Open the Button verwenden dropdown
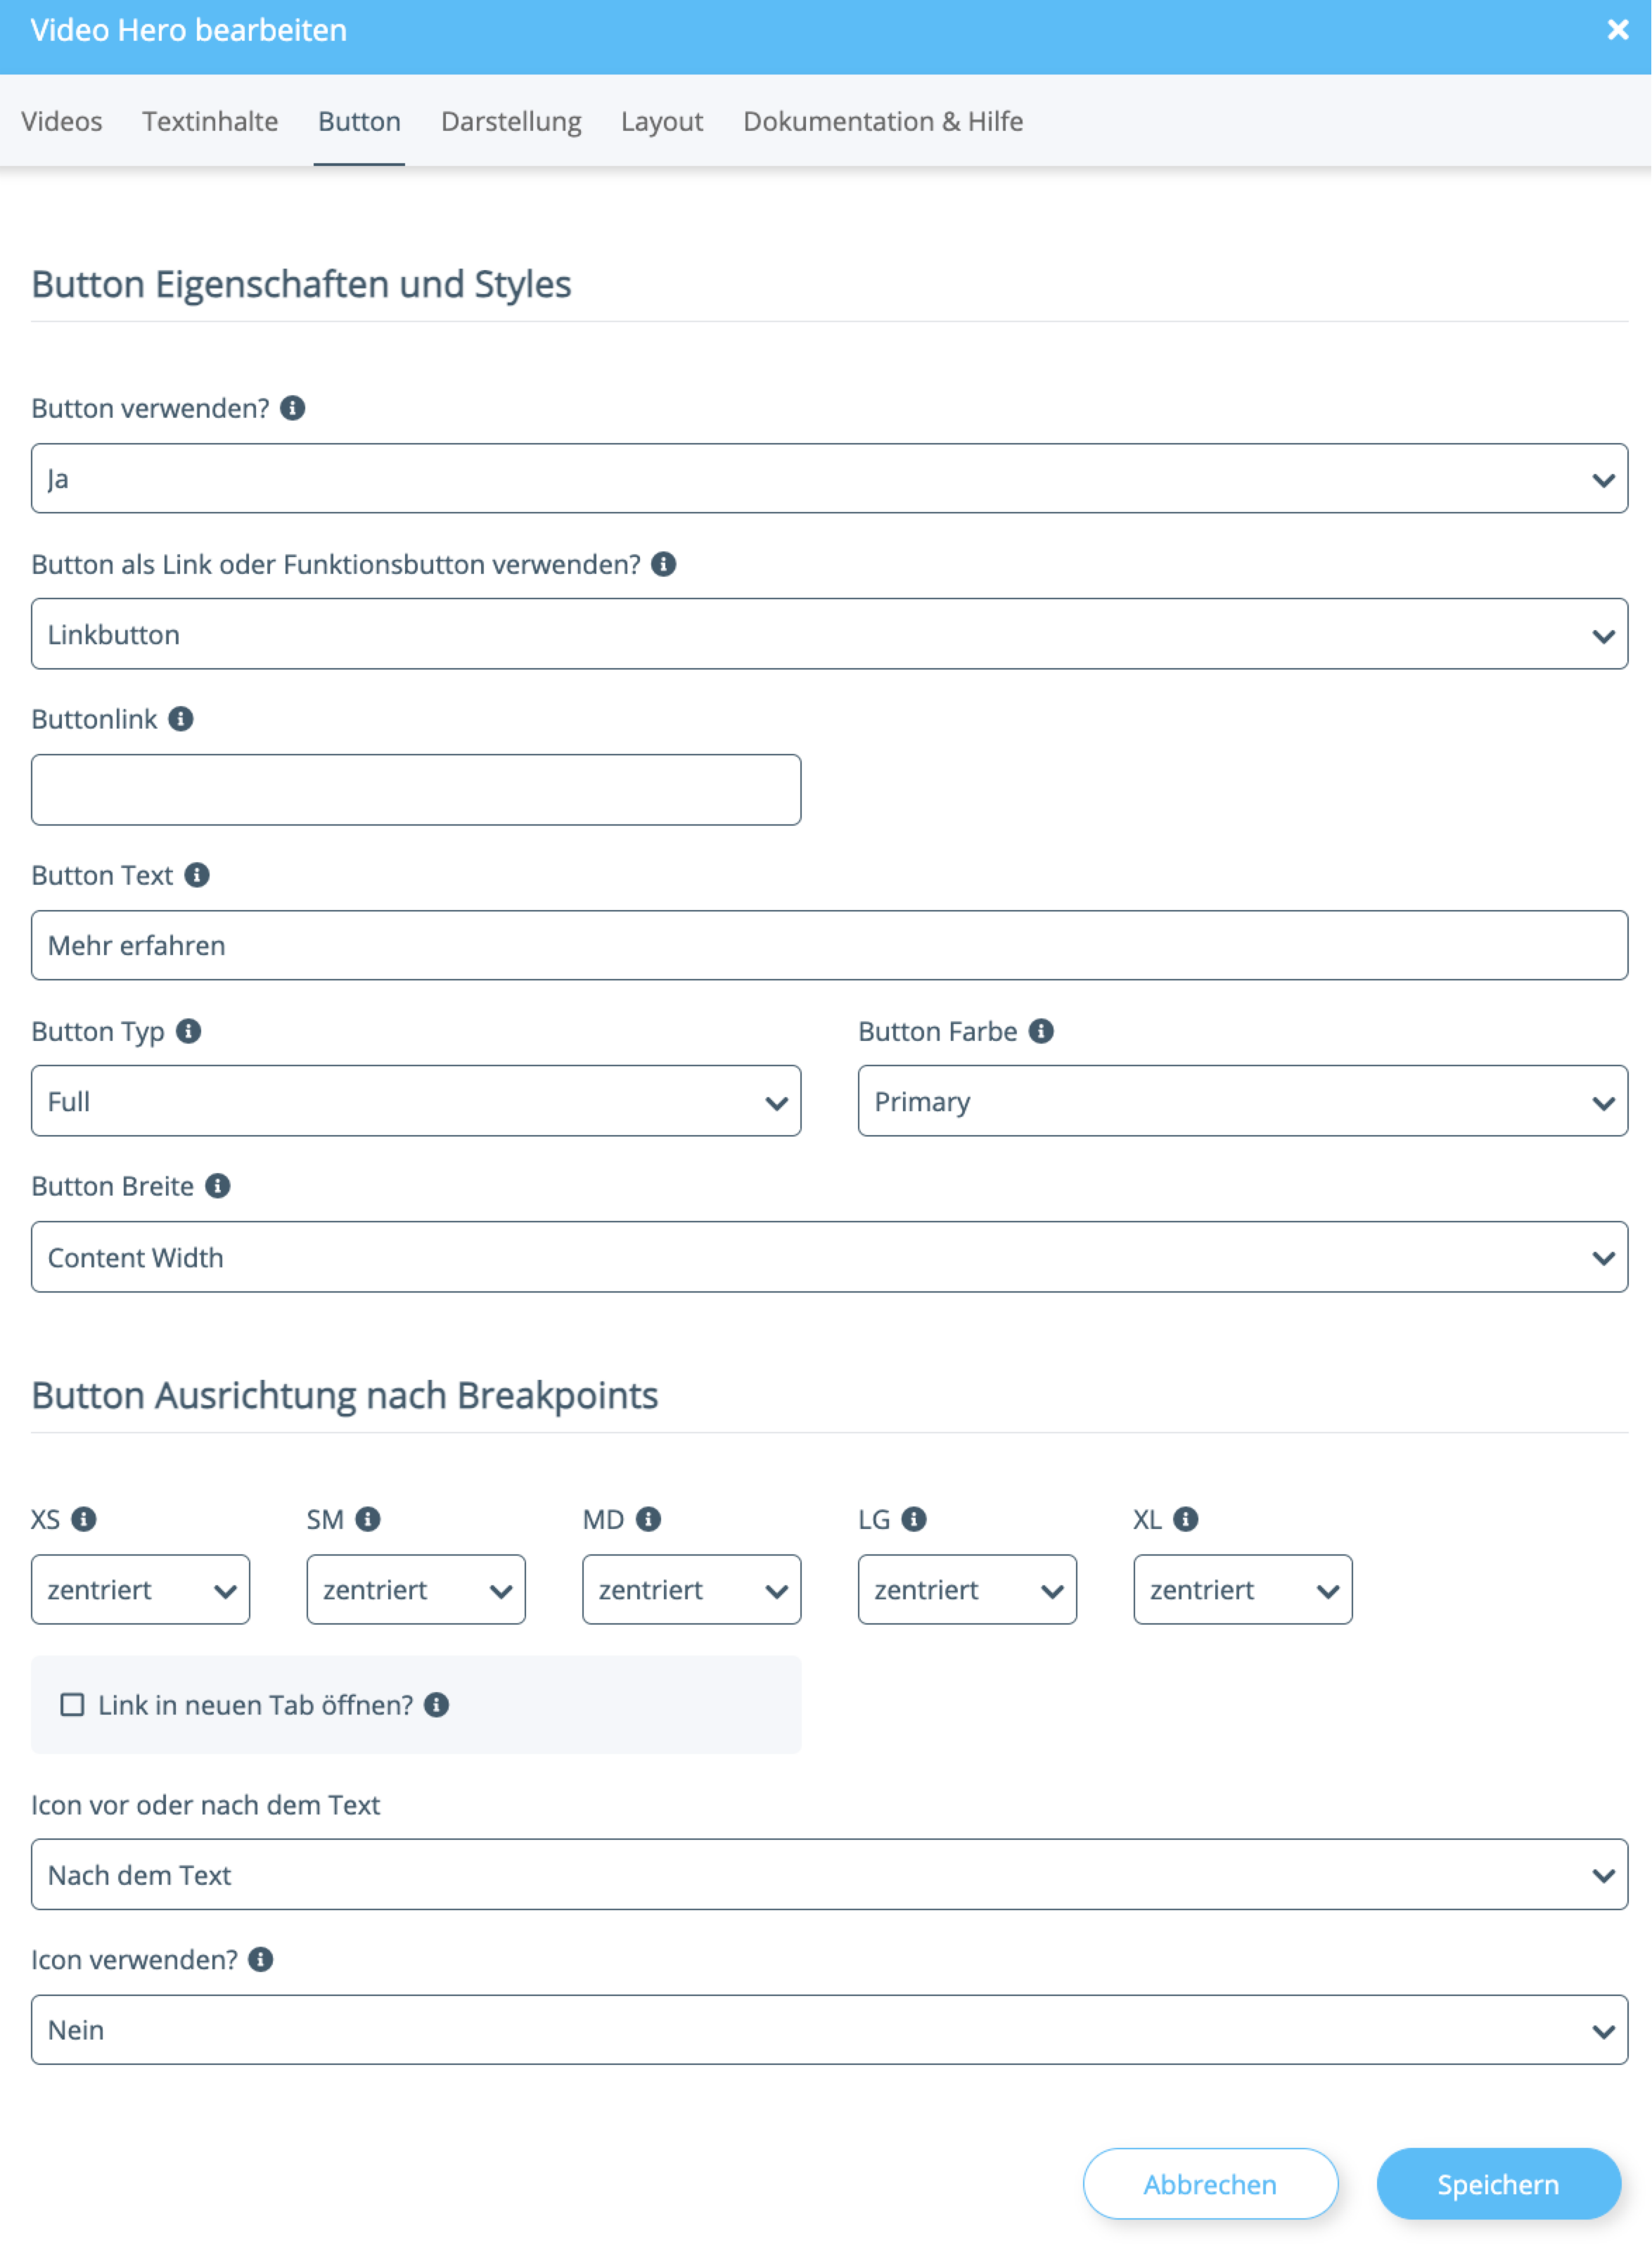1652x2259 pixels. pyautogui.click(x=828, y=479)
